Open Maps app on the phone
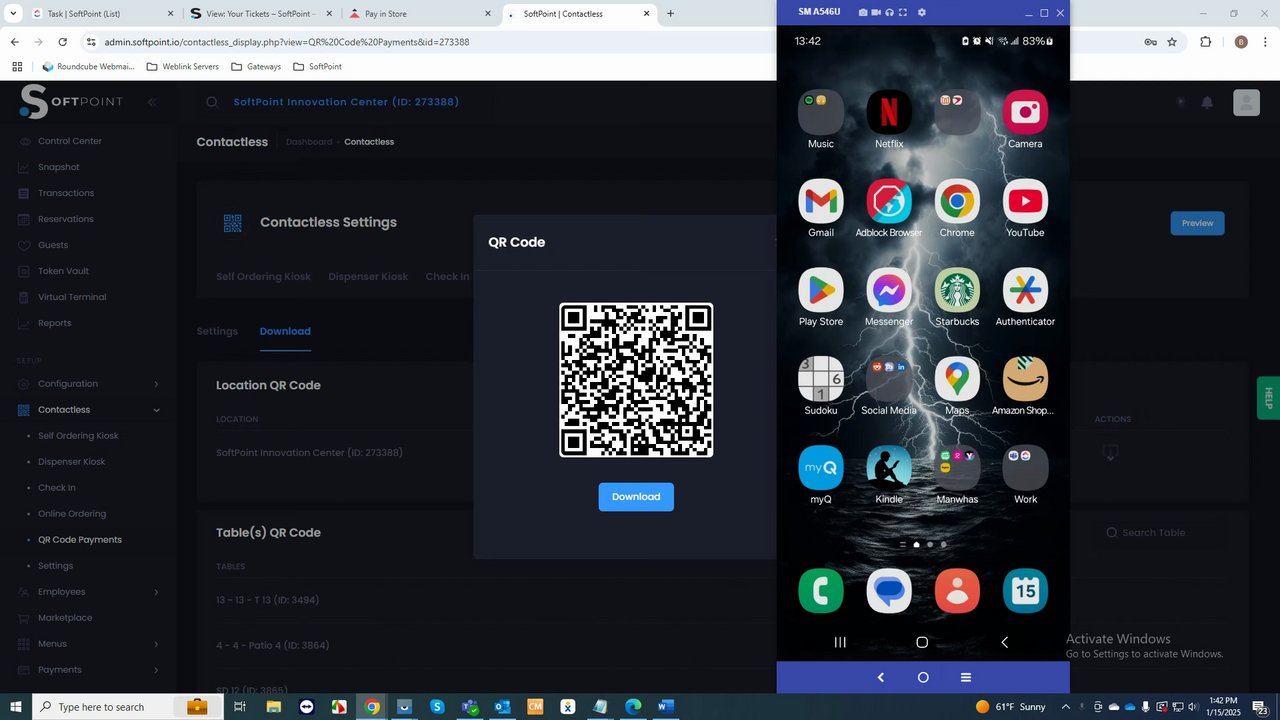This screenshot has width=1280, height=720. click(957, 379)
